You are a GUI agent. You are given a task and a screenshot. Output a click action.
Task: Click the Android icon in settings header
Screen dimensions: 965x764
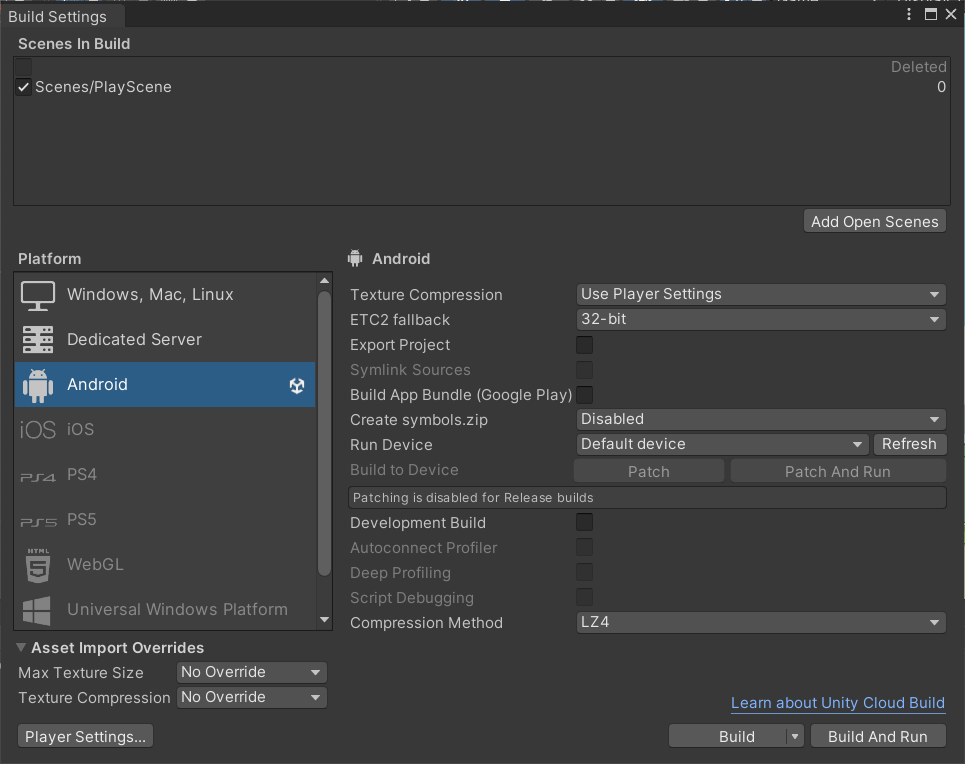click(355, 259)
